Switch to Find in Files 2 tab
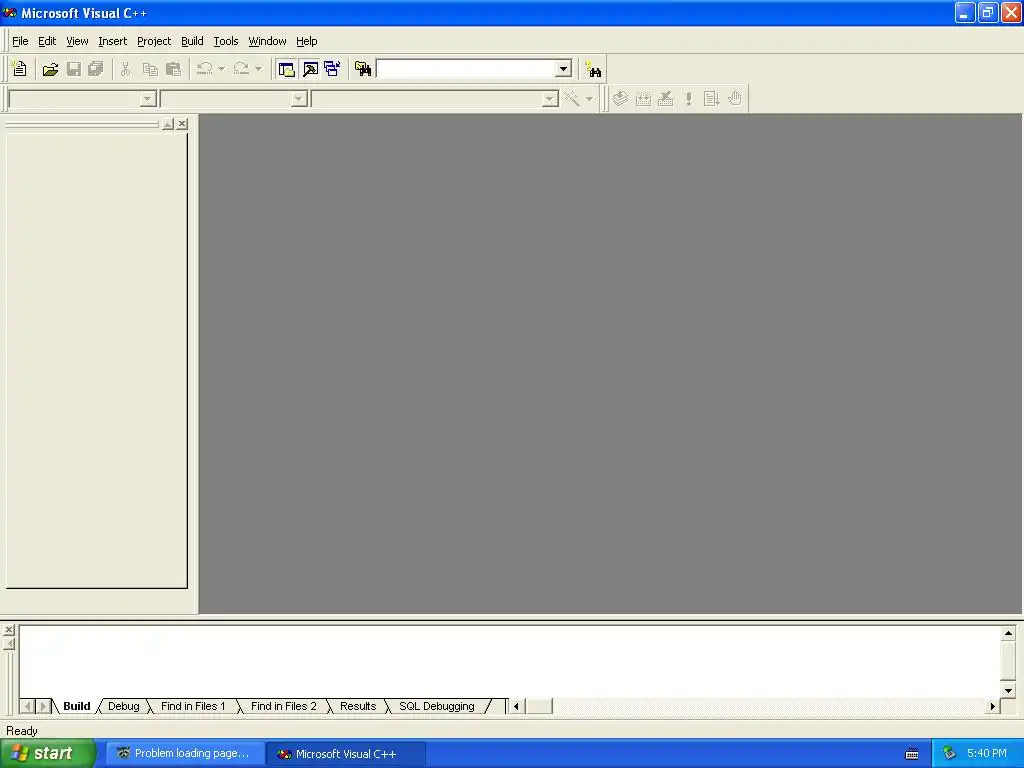This screenshot has height=768, width=1024. point(283,706)
